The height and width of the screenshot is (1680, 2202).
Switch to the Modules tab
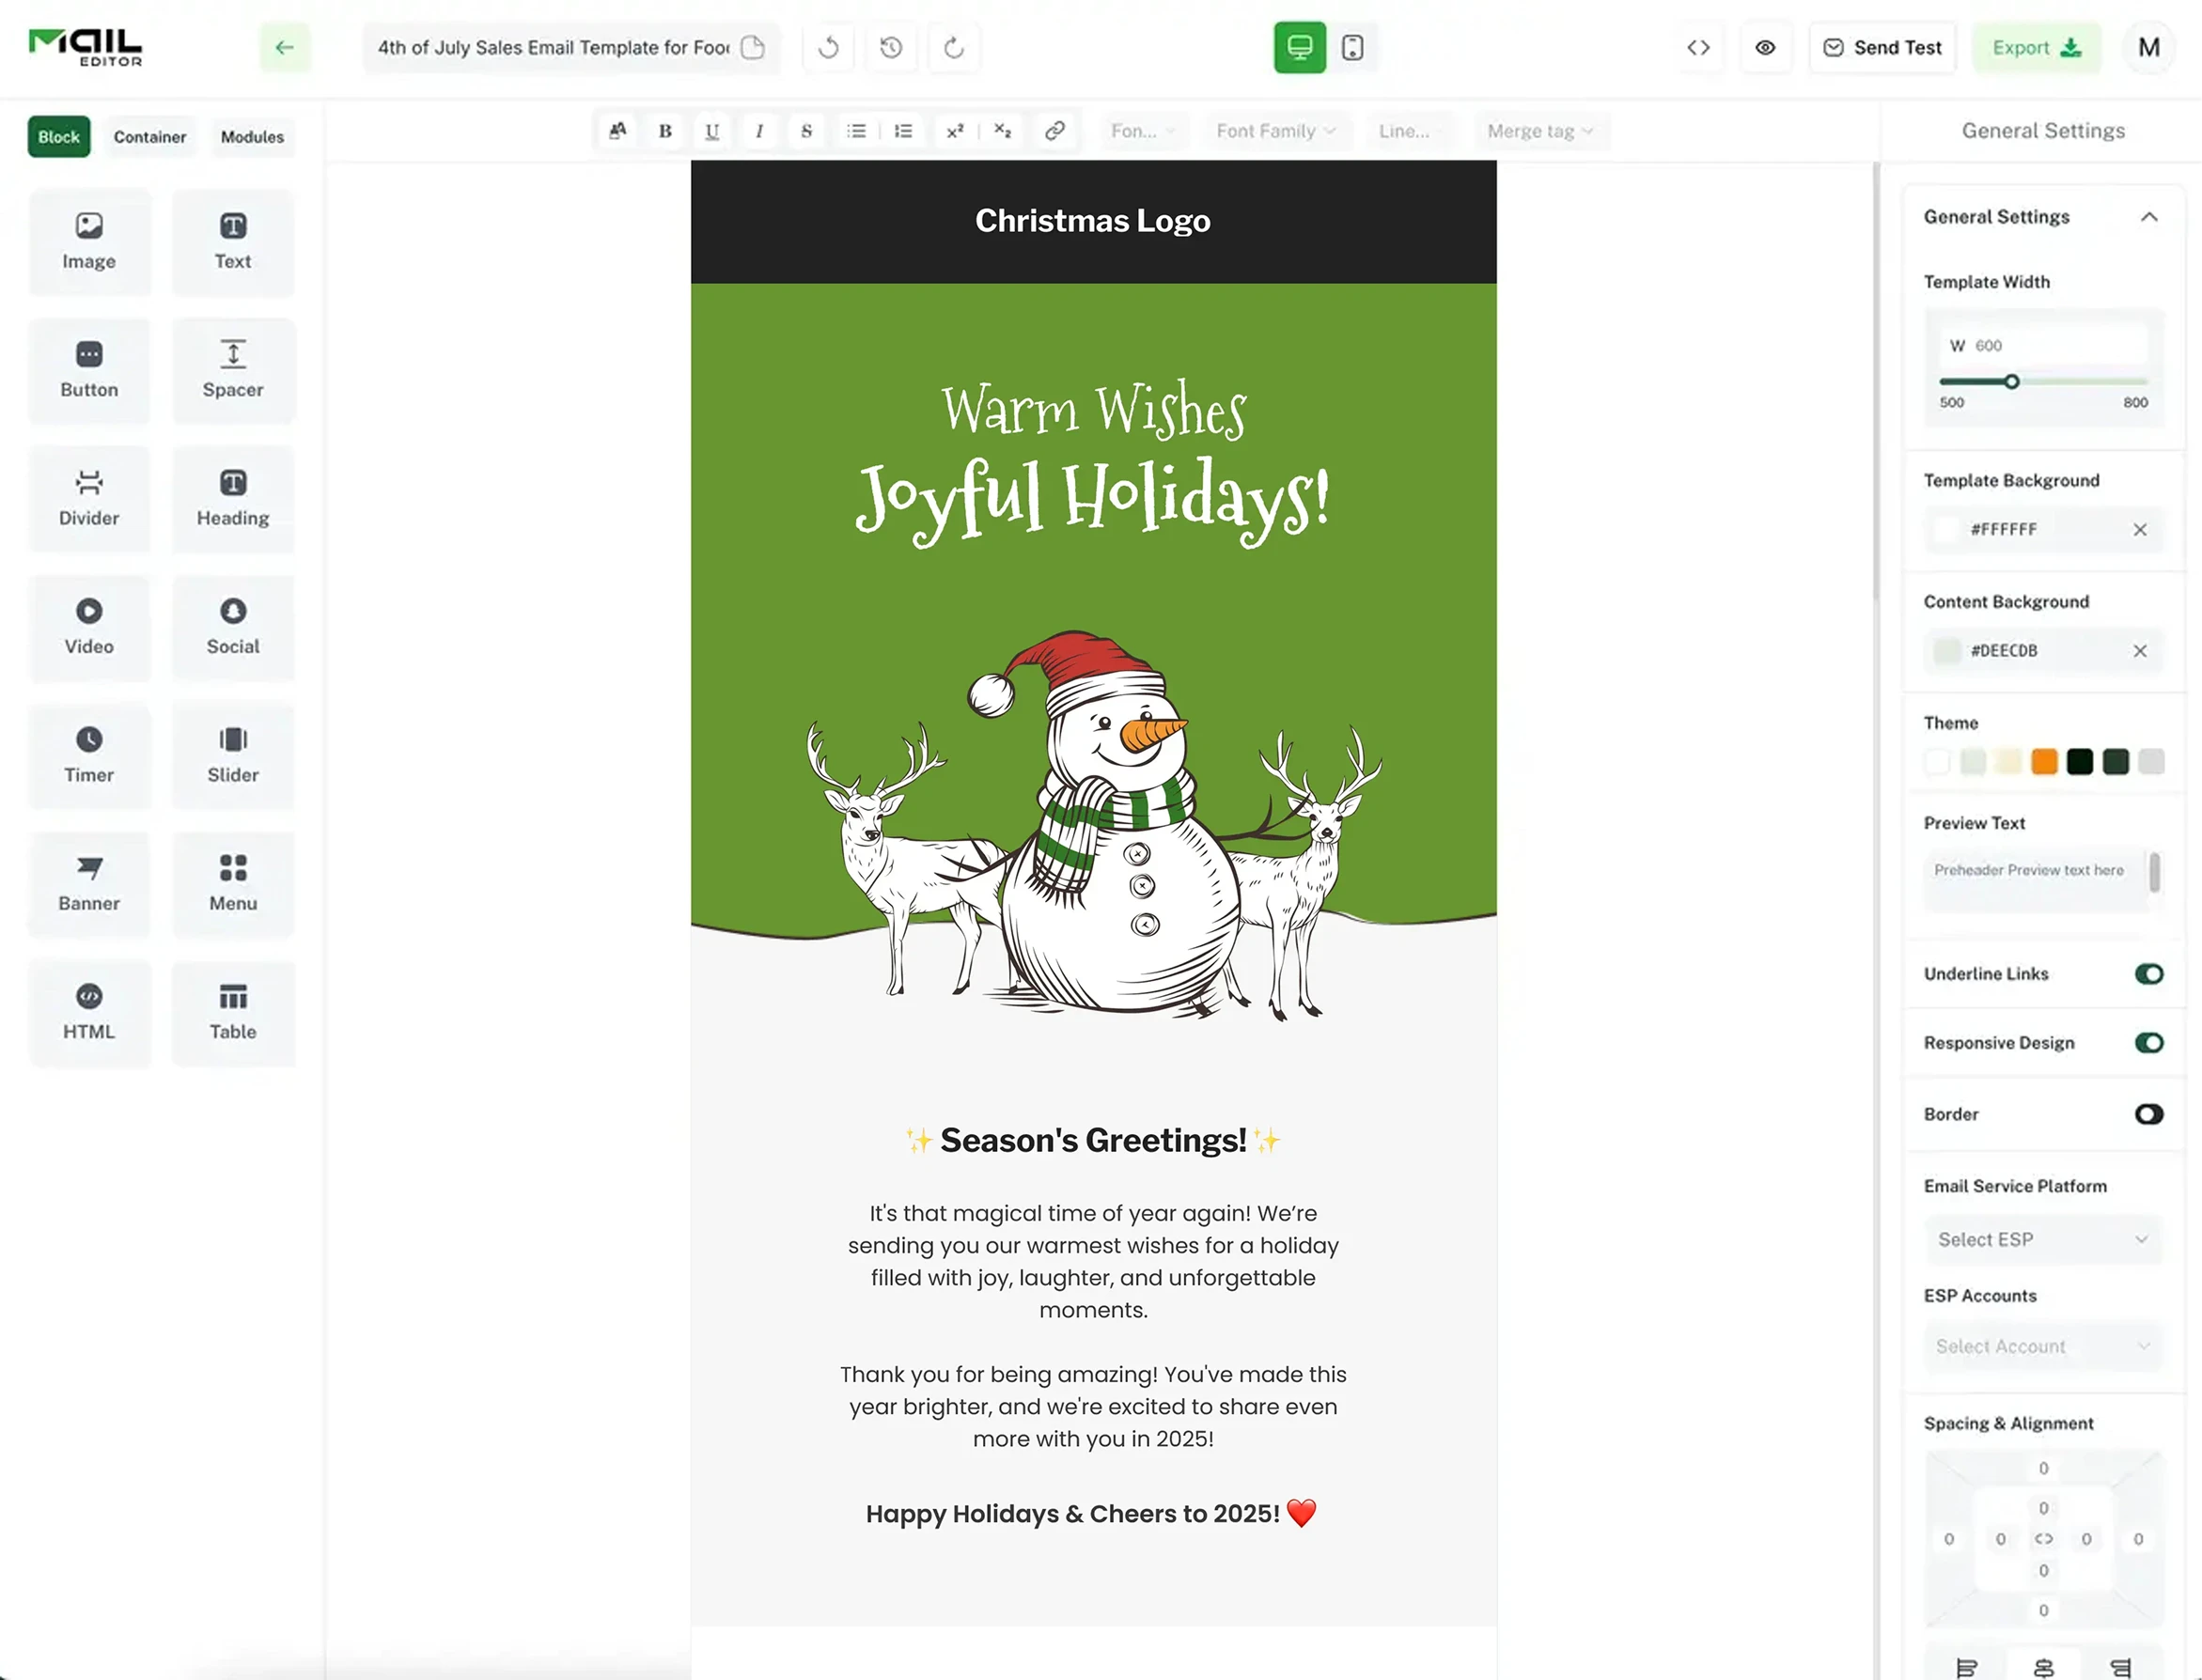pos(252,137)
